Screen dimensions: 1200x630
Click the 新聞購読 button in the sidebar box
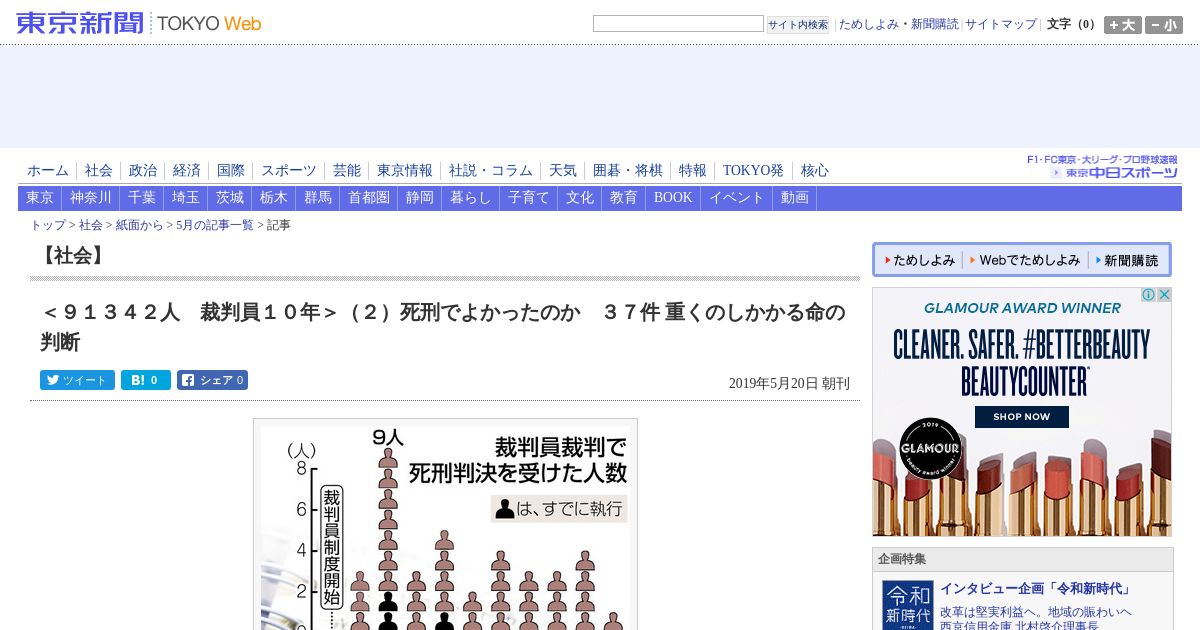[1126, 260]
